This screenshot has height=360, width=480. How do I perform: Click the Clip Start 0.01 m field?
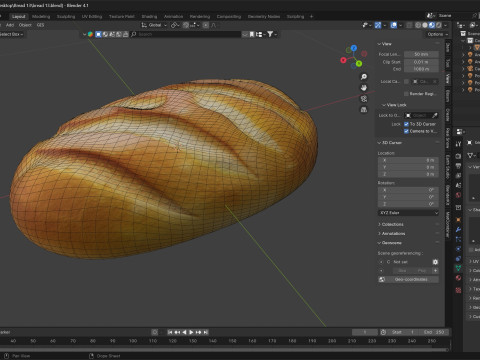[421, 62]
